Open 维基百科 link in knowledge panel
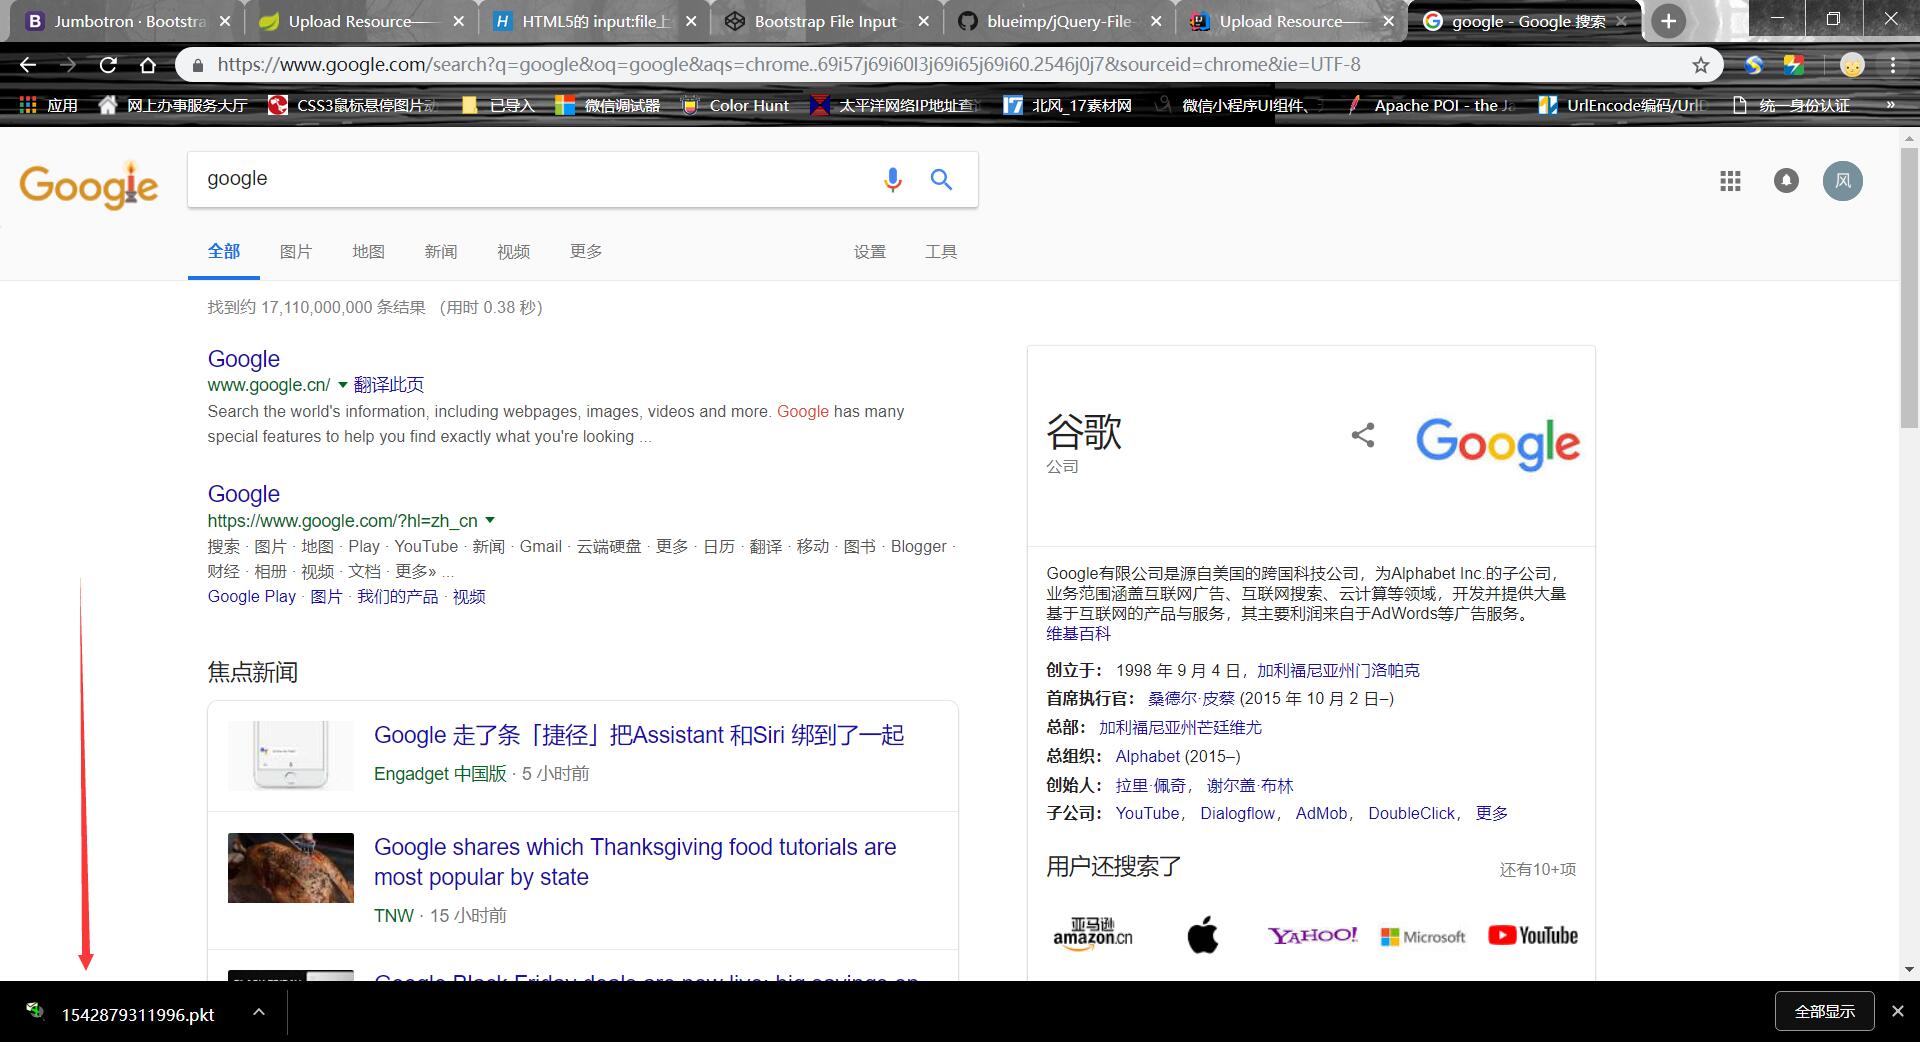1920x1042 pixels. 1078,634
